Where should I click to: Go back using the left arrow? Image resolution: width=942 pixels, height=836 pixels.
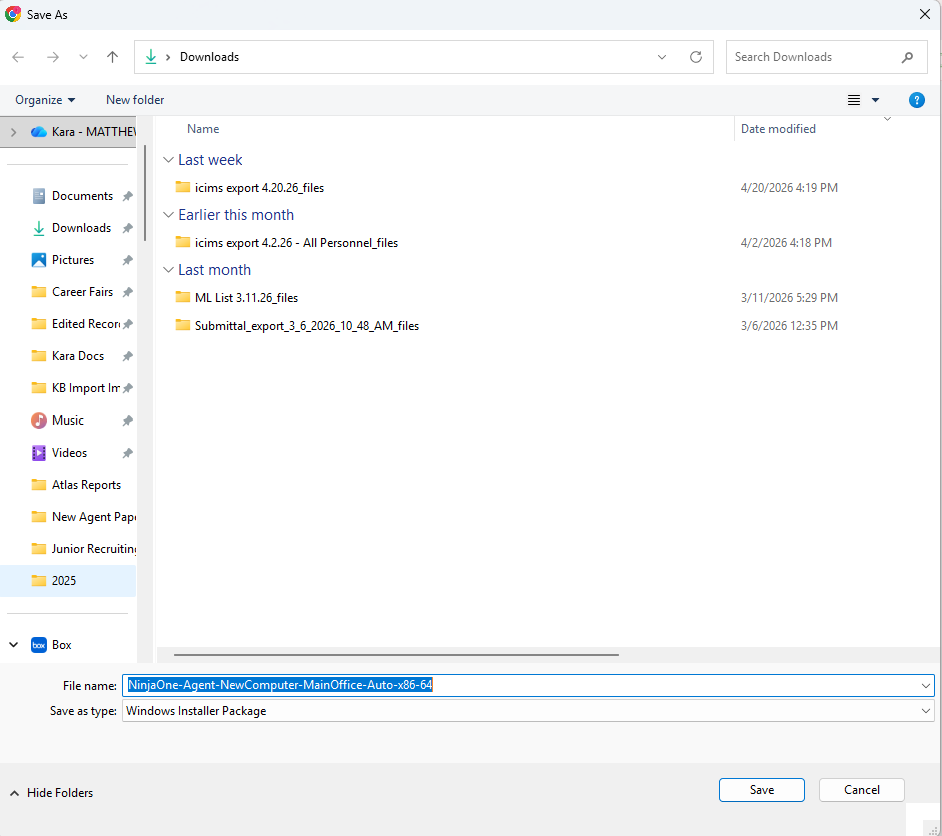(18, 57)
